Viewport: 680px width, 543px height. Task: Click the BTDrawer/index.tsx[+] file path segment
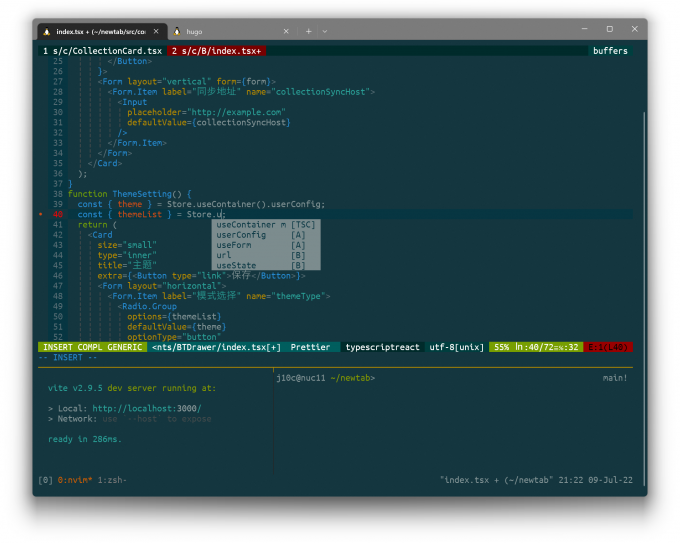tap(216, 347)
